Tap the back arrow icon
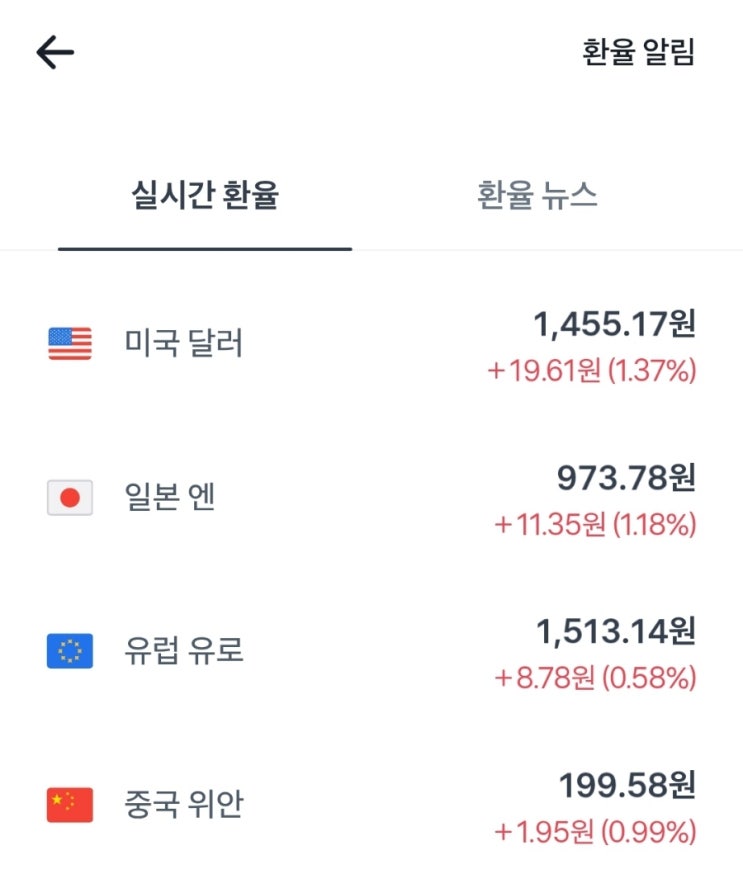Image resolution: width=743 pixels, height=874 pixels. 55,52
